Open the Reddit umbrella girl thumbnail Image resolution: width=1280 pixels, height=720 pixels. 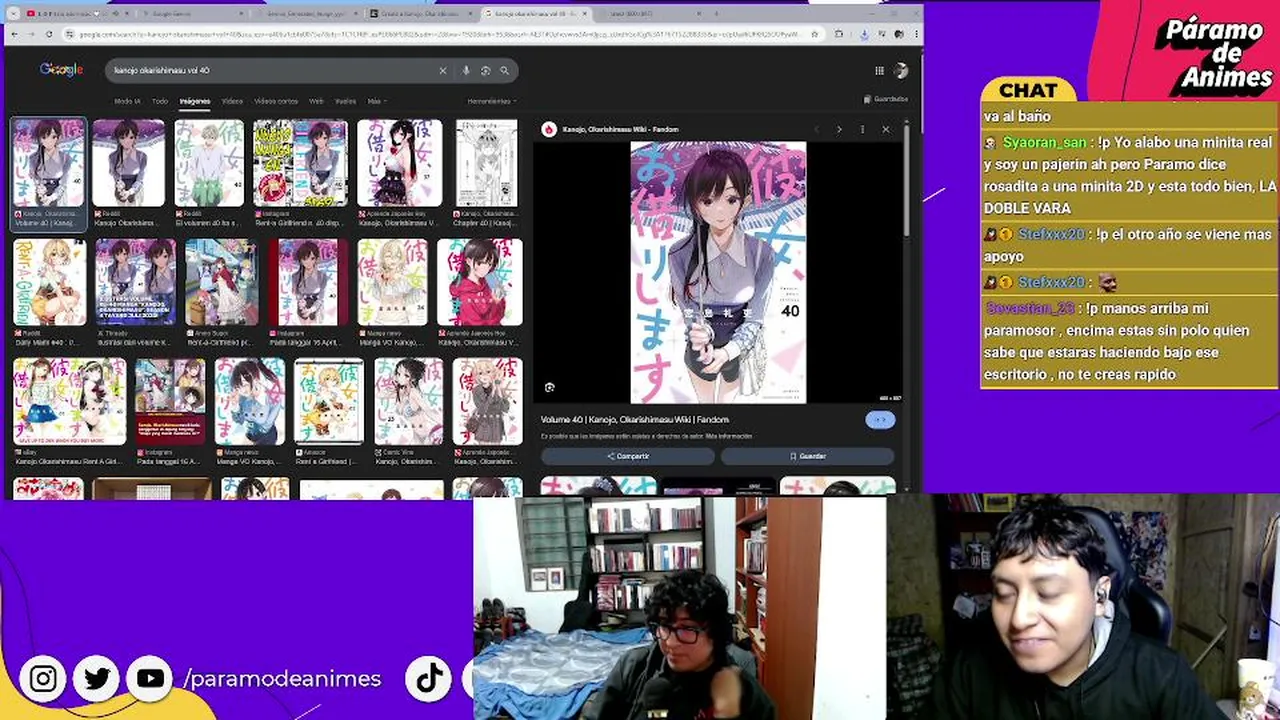point(129,163)
